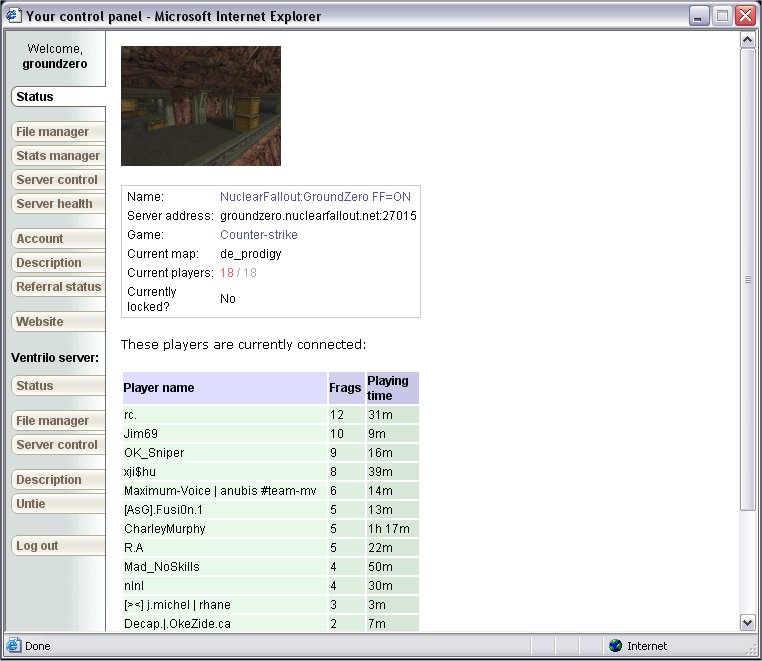The height and width of the screenshot is (661, 762).
Task: Click the current map value de_prodigy
Action: coord(251,254)
